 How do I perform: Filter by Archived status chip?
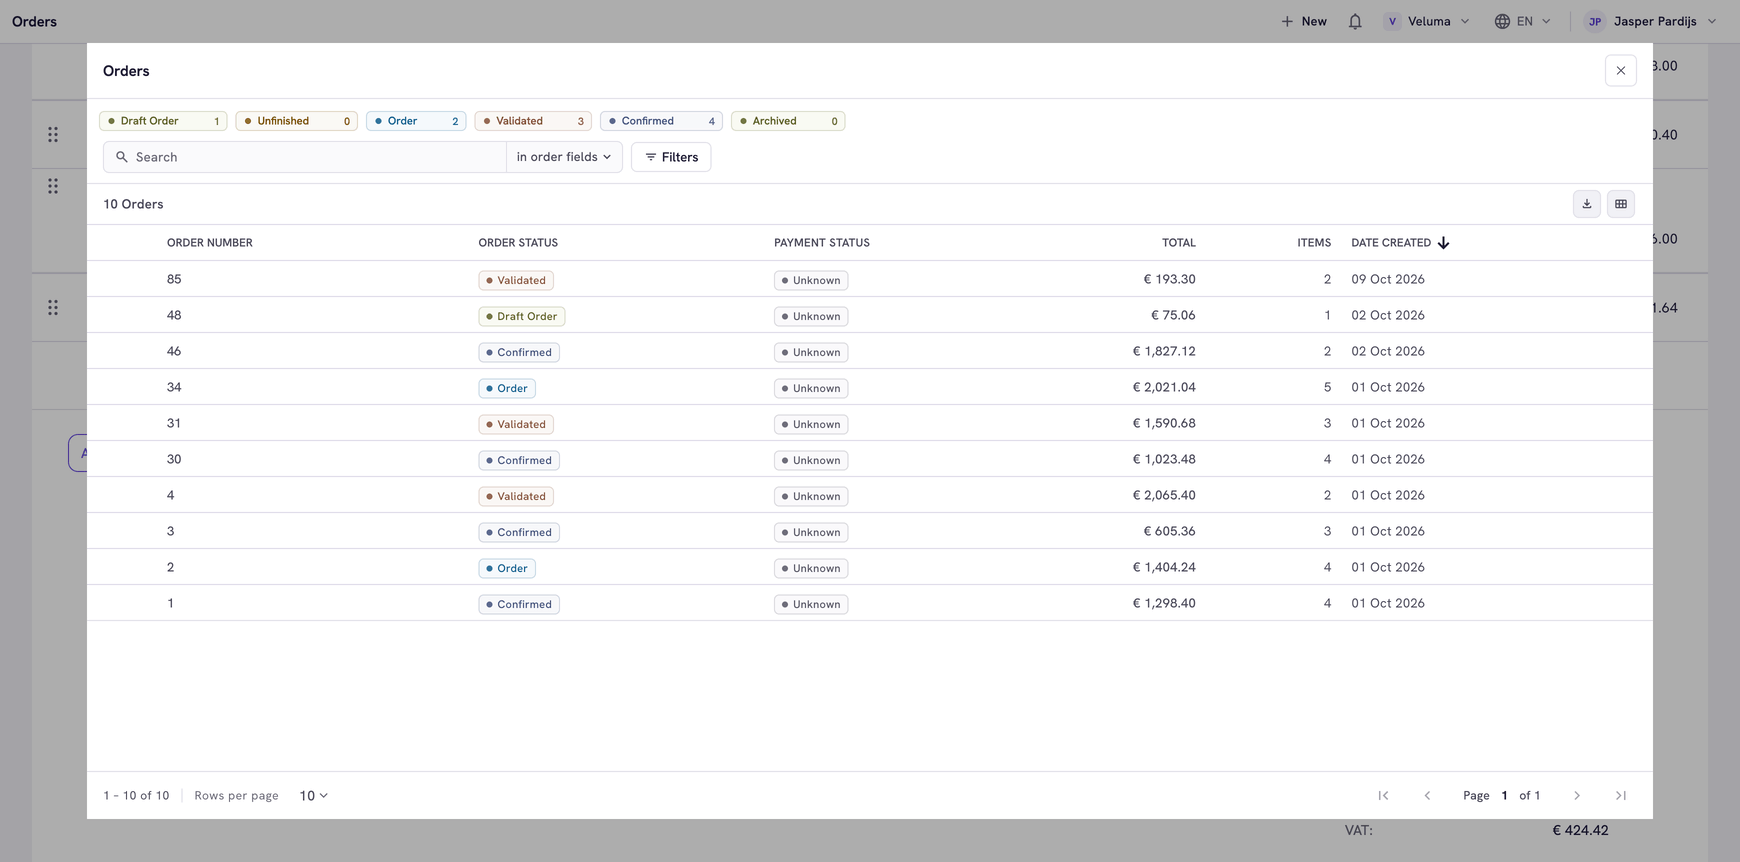[788, 121]
